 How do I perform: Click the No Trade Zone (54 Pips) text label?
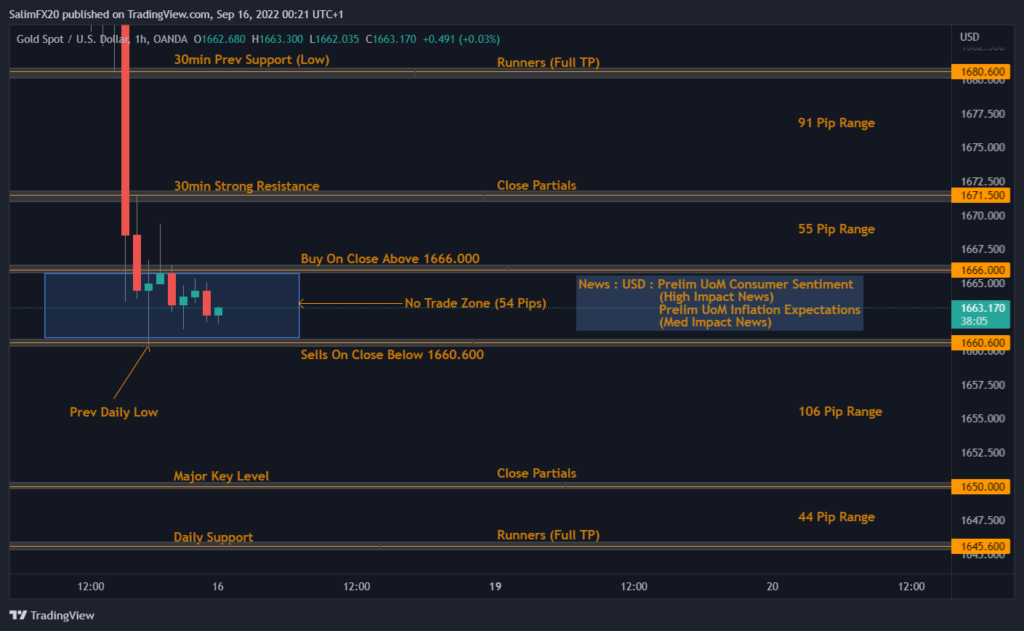[x=475, y=303]
